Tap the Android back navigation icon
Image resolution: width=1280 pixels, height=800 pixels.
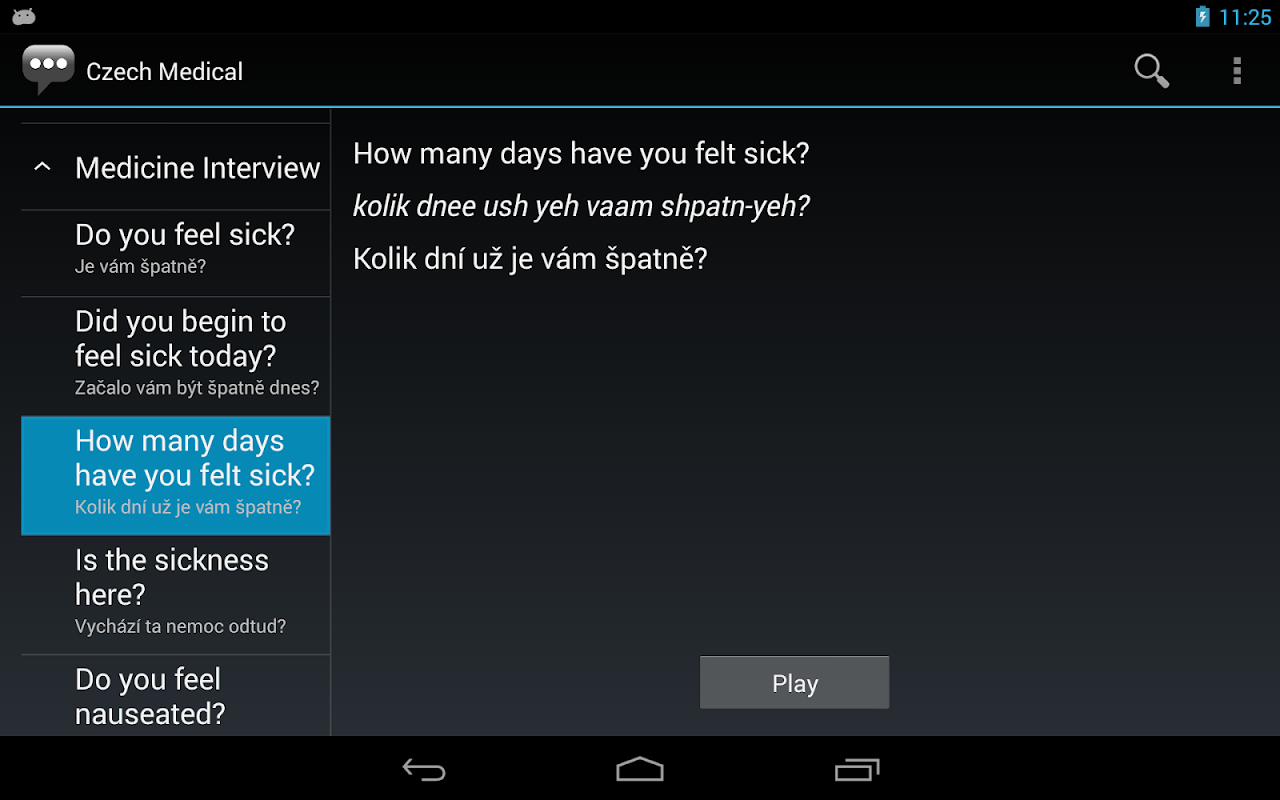(x=424, y=769)
